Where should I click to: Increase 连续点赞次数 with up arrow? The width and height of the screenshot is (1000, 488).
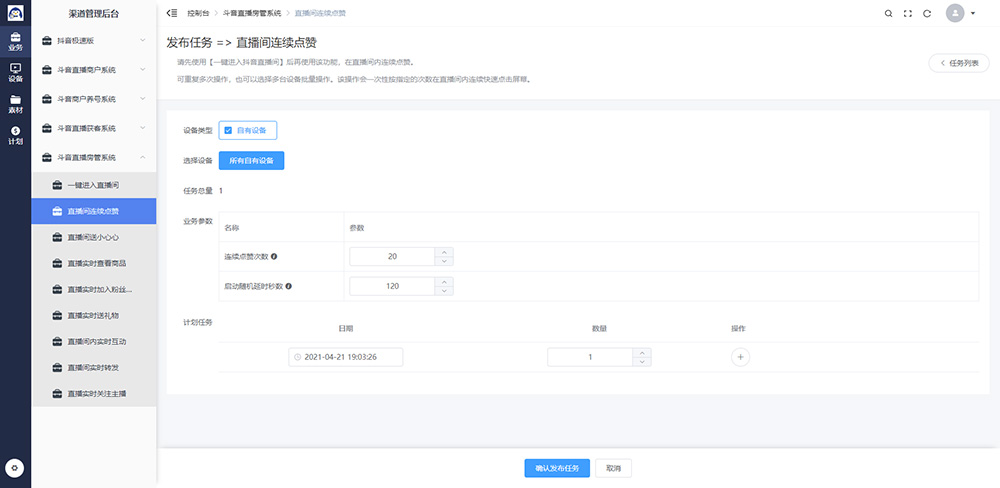(445, 252)
